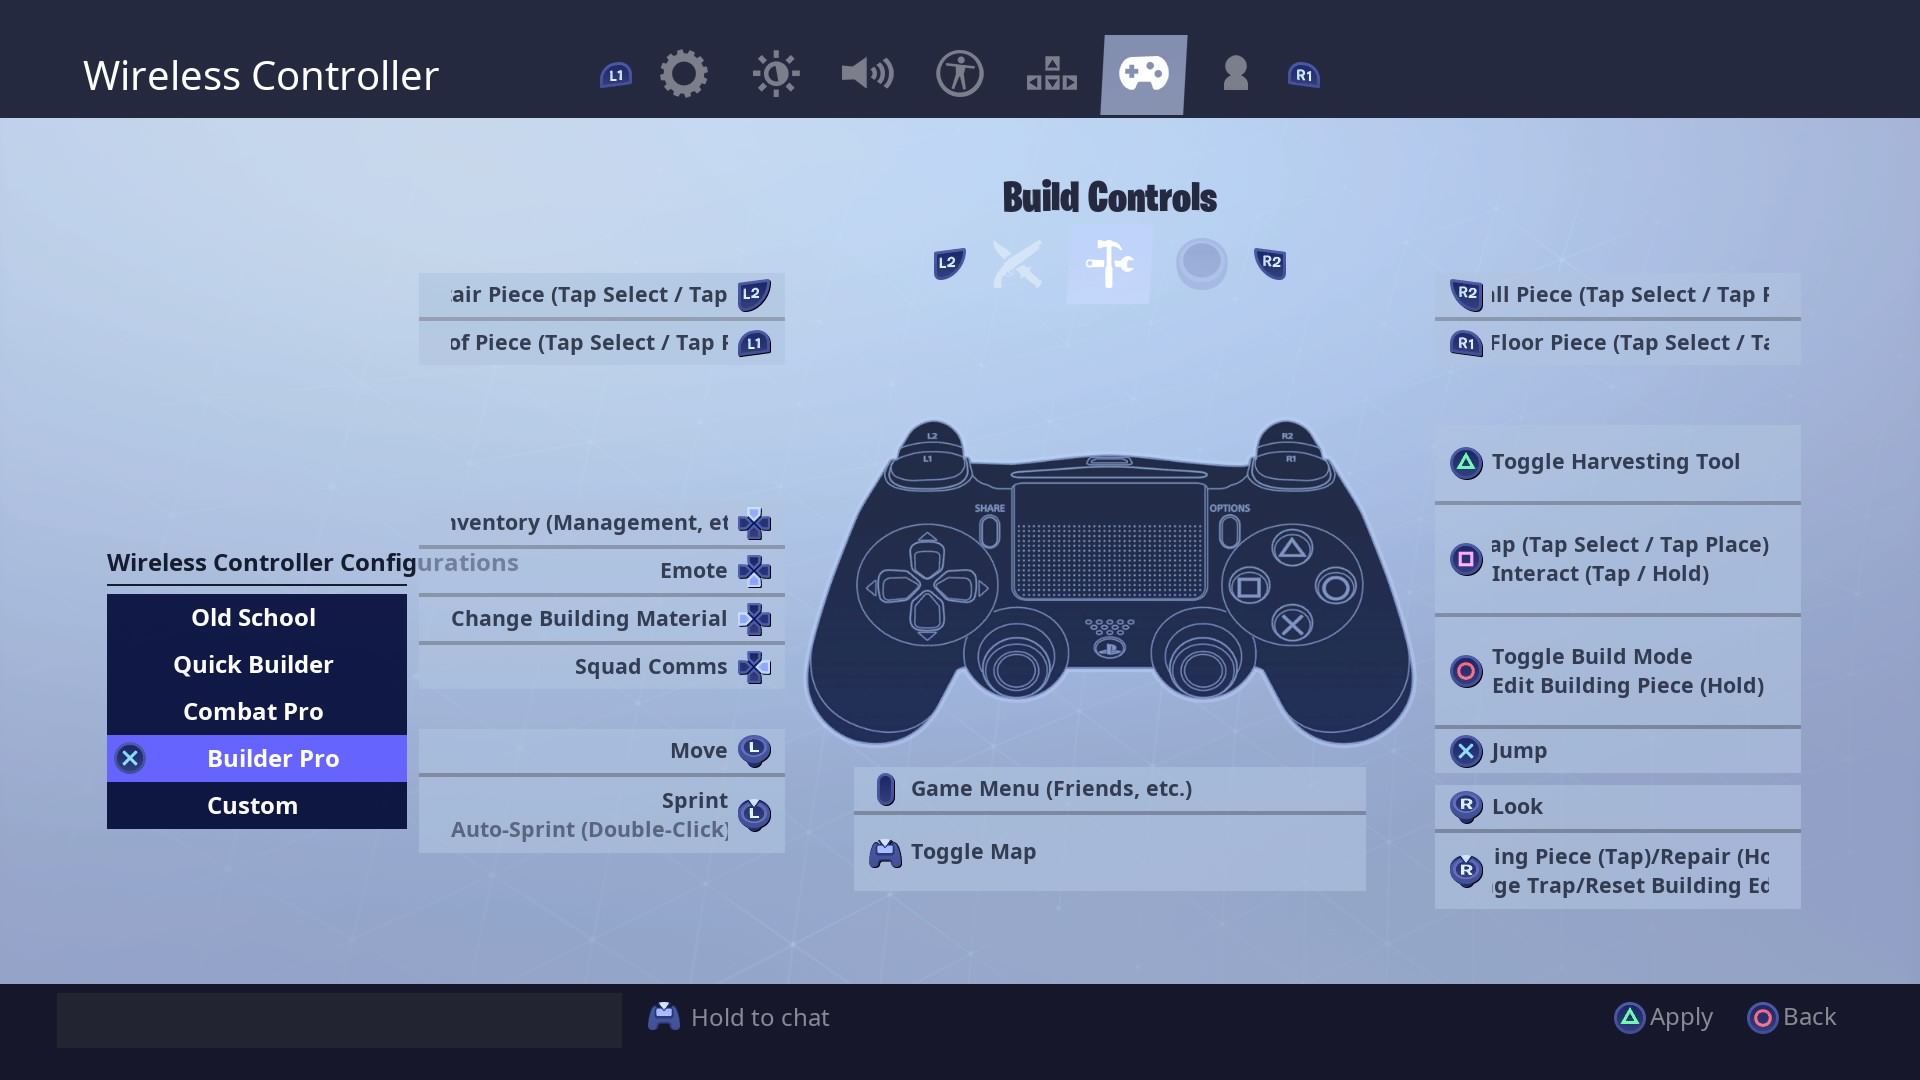Toggle the Toggle Map function binding
The height and width of the screenshot is (1080, 1920).
(1108, 851)
